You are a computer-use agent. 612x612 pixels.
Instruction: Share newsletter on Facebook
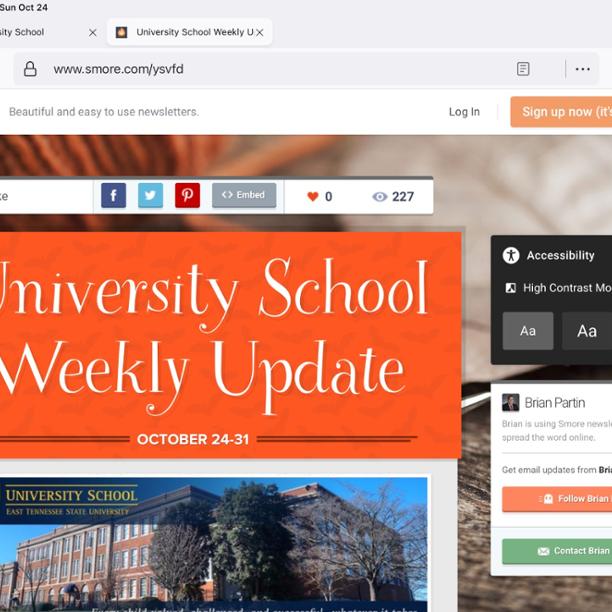point(113,196)
